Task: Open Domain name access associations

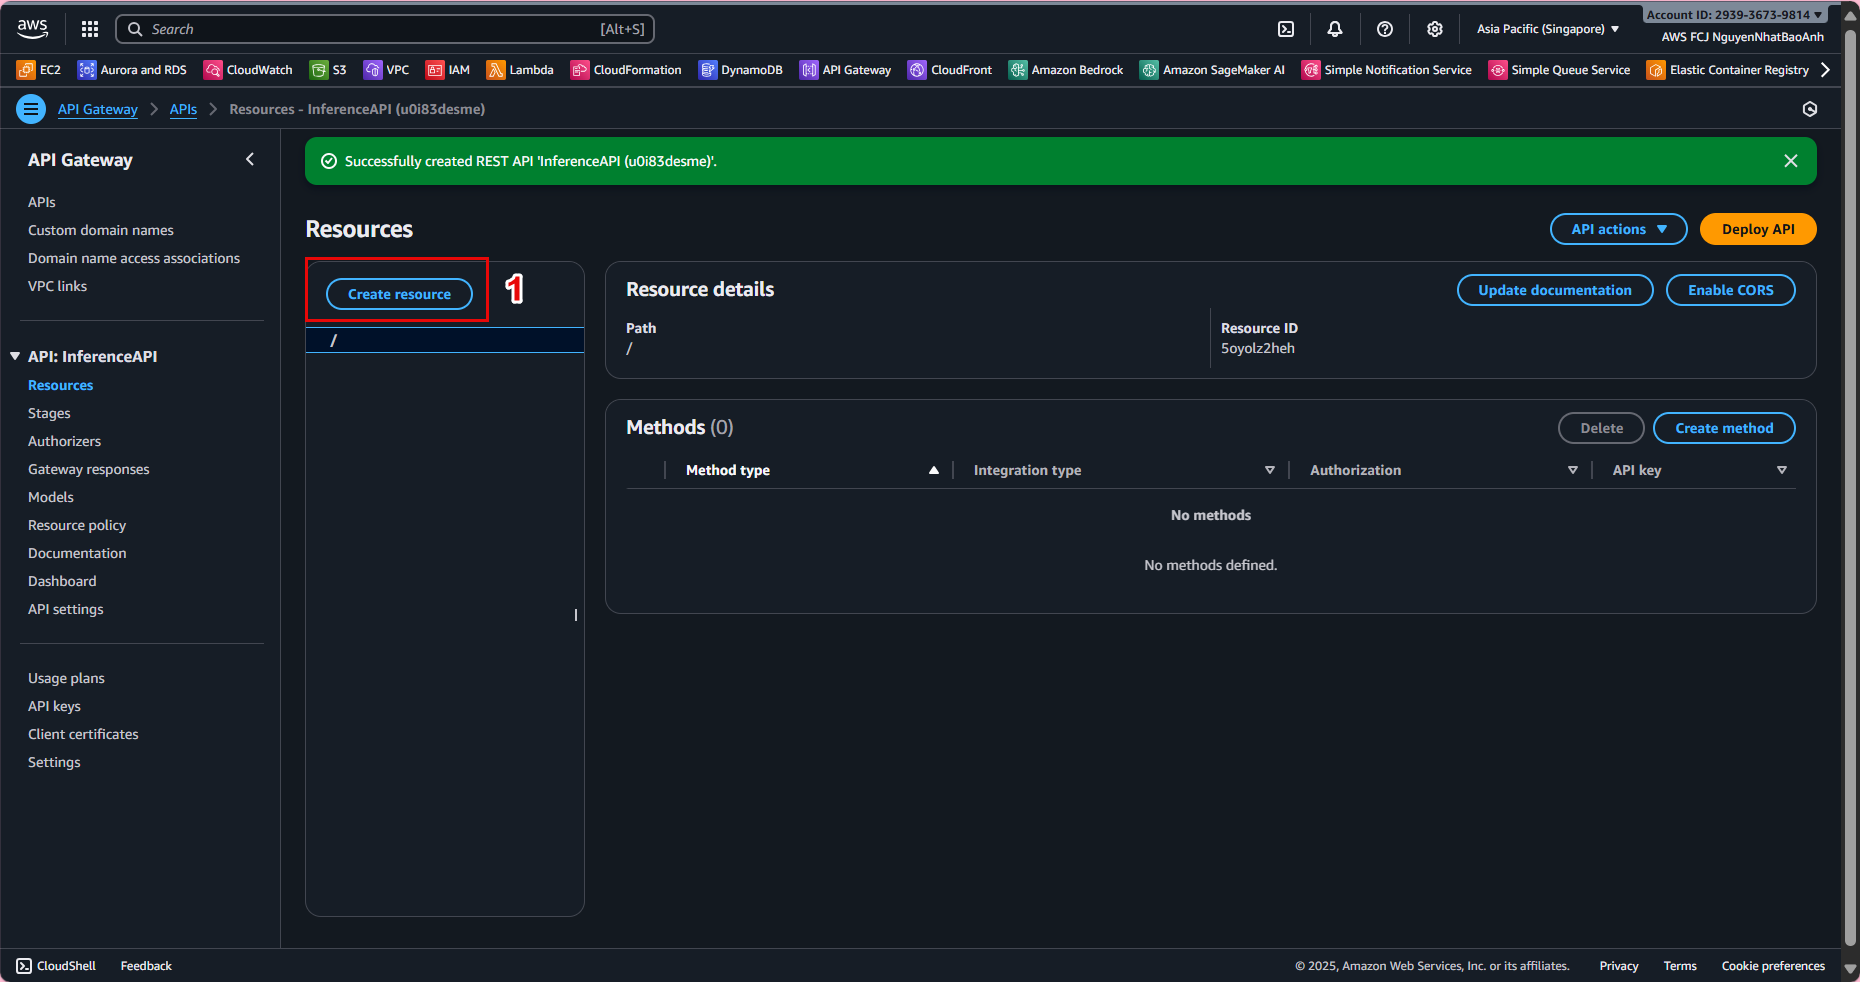Action: [x=134, y=258]
